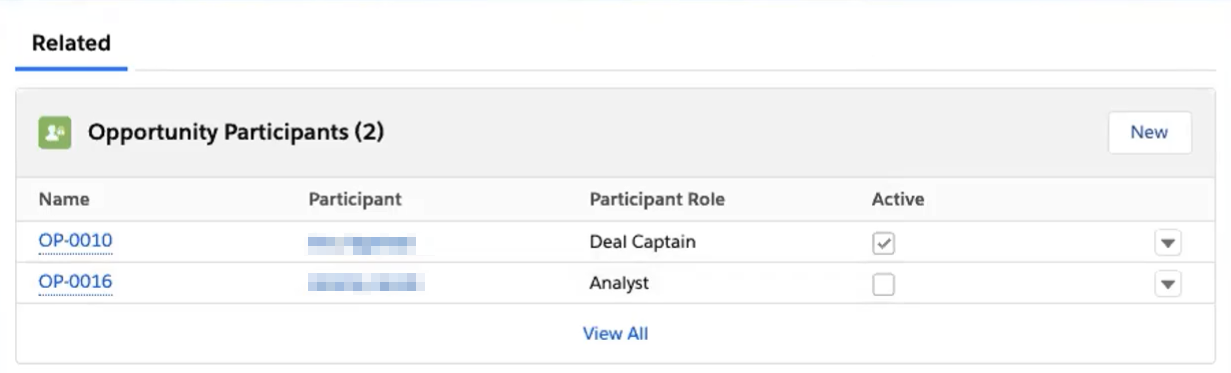Open row actions arrow for OP-0010

1167,243
